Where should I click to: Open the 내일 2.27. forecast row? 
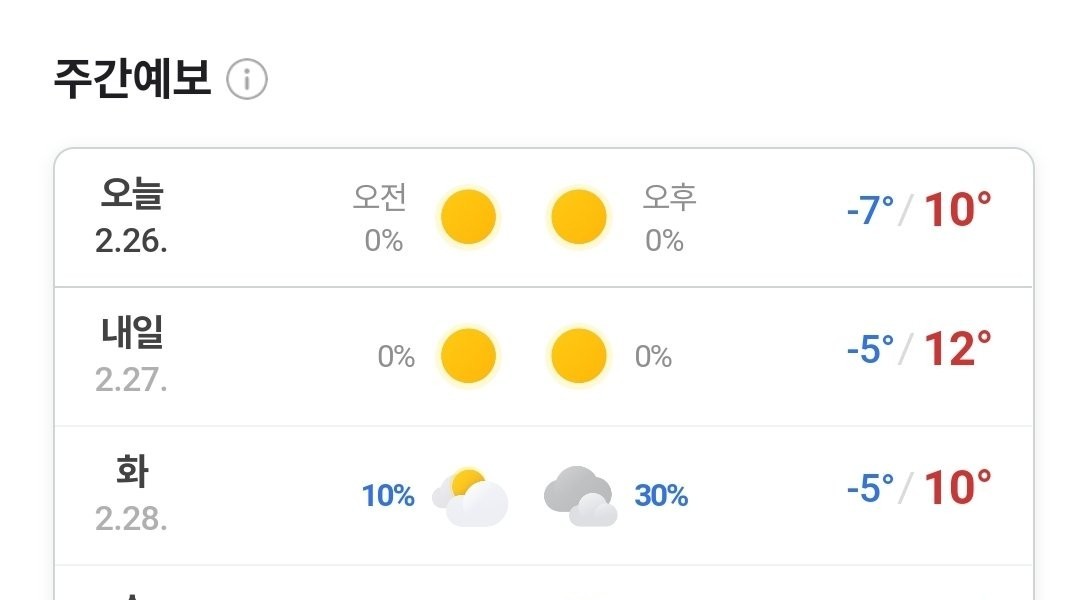(131, 356)
